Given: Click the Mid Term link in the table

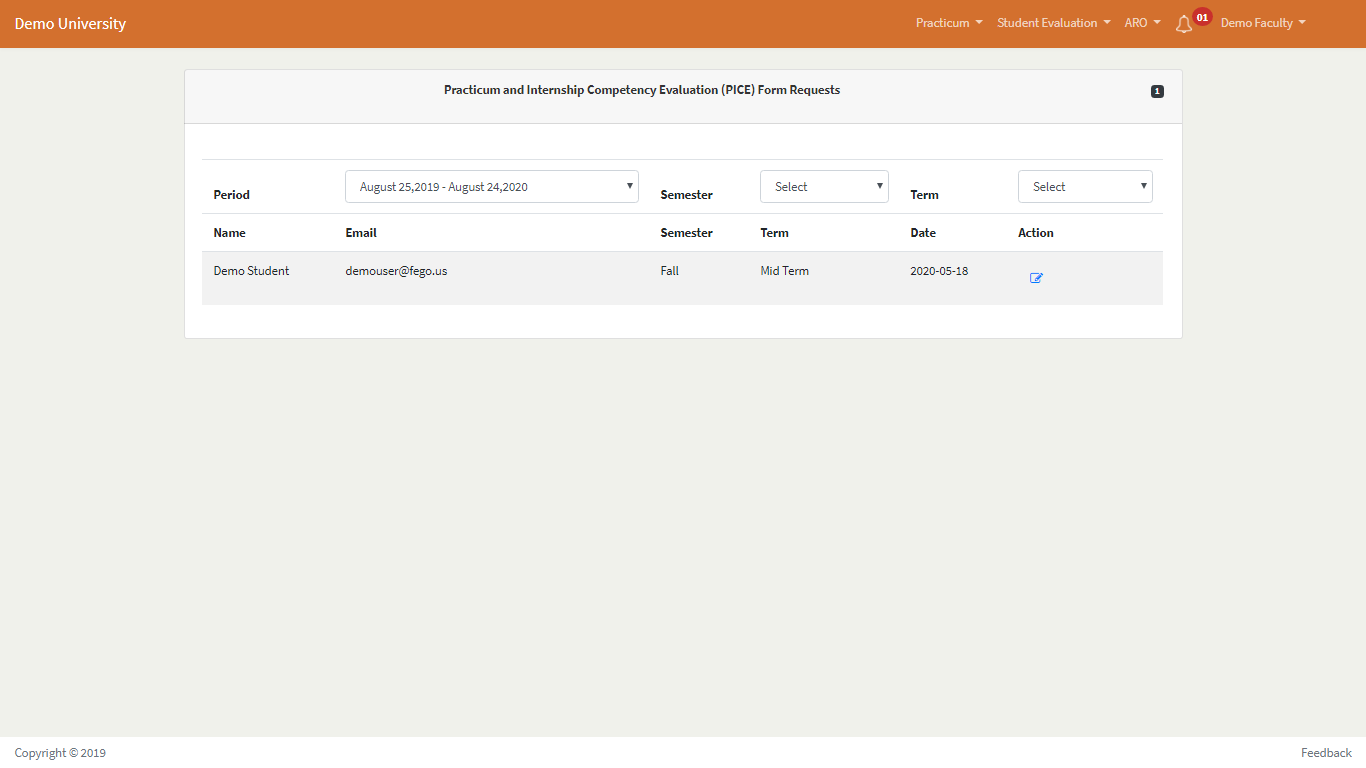Looking at the screenshot, I should click(x=784, y=270).
